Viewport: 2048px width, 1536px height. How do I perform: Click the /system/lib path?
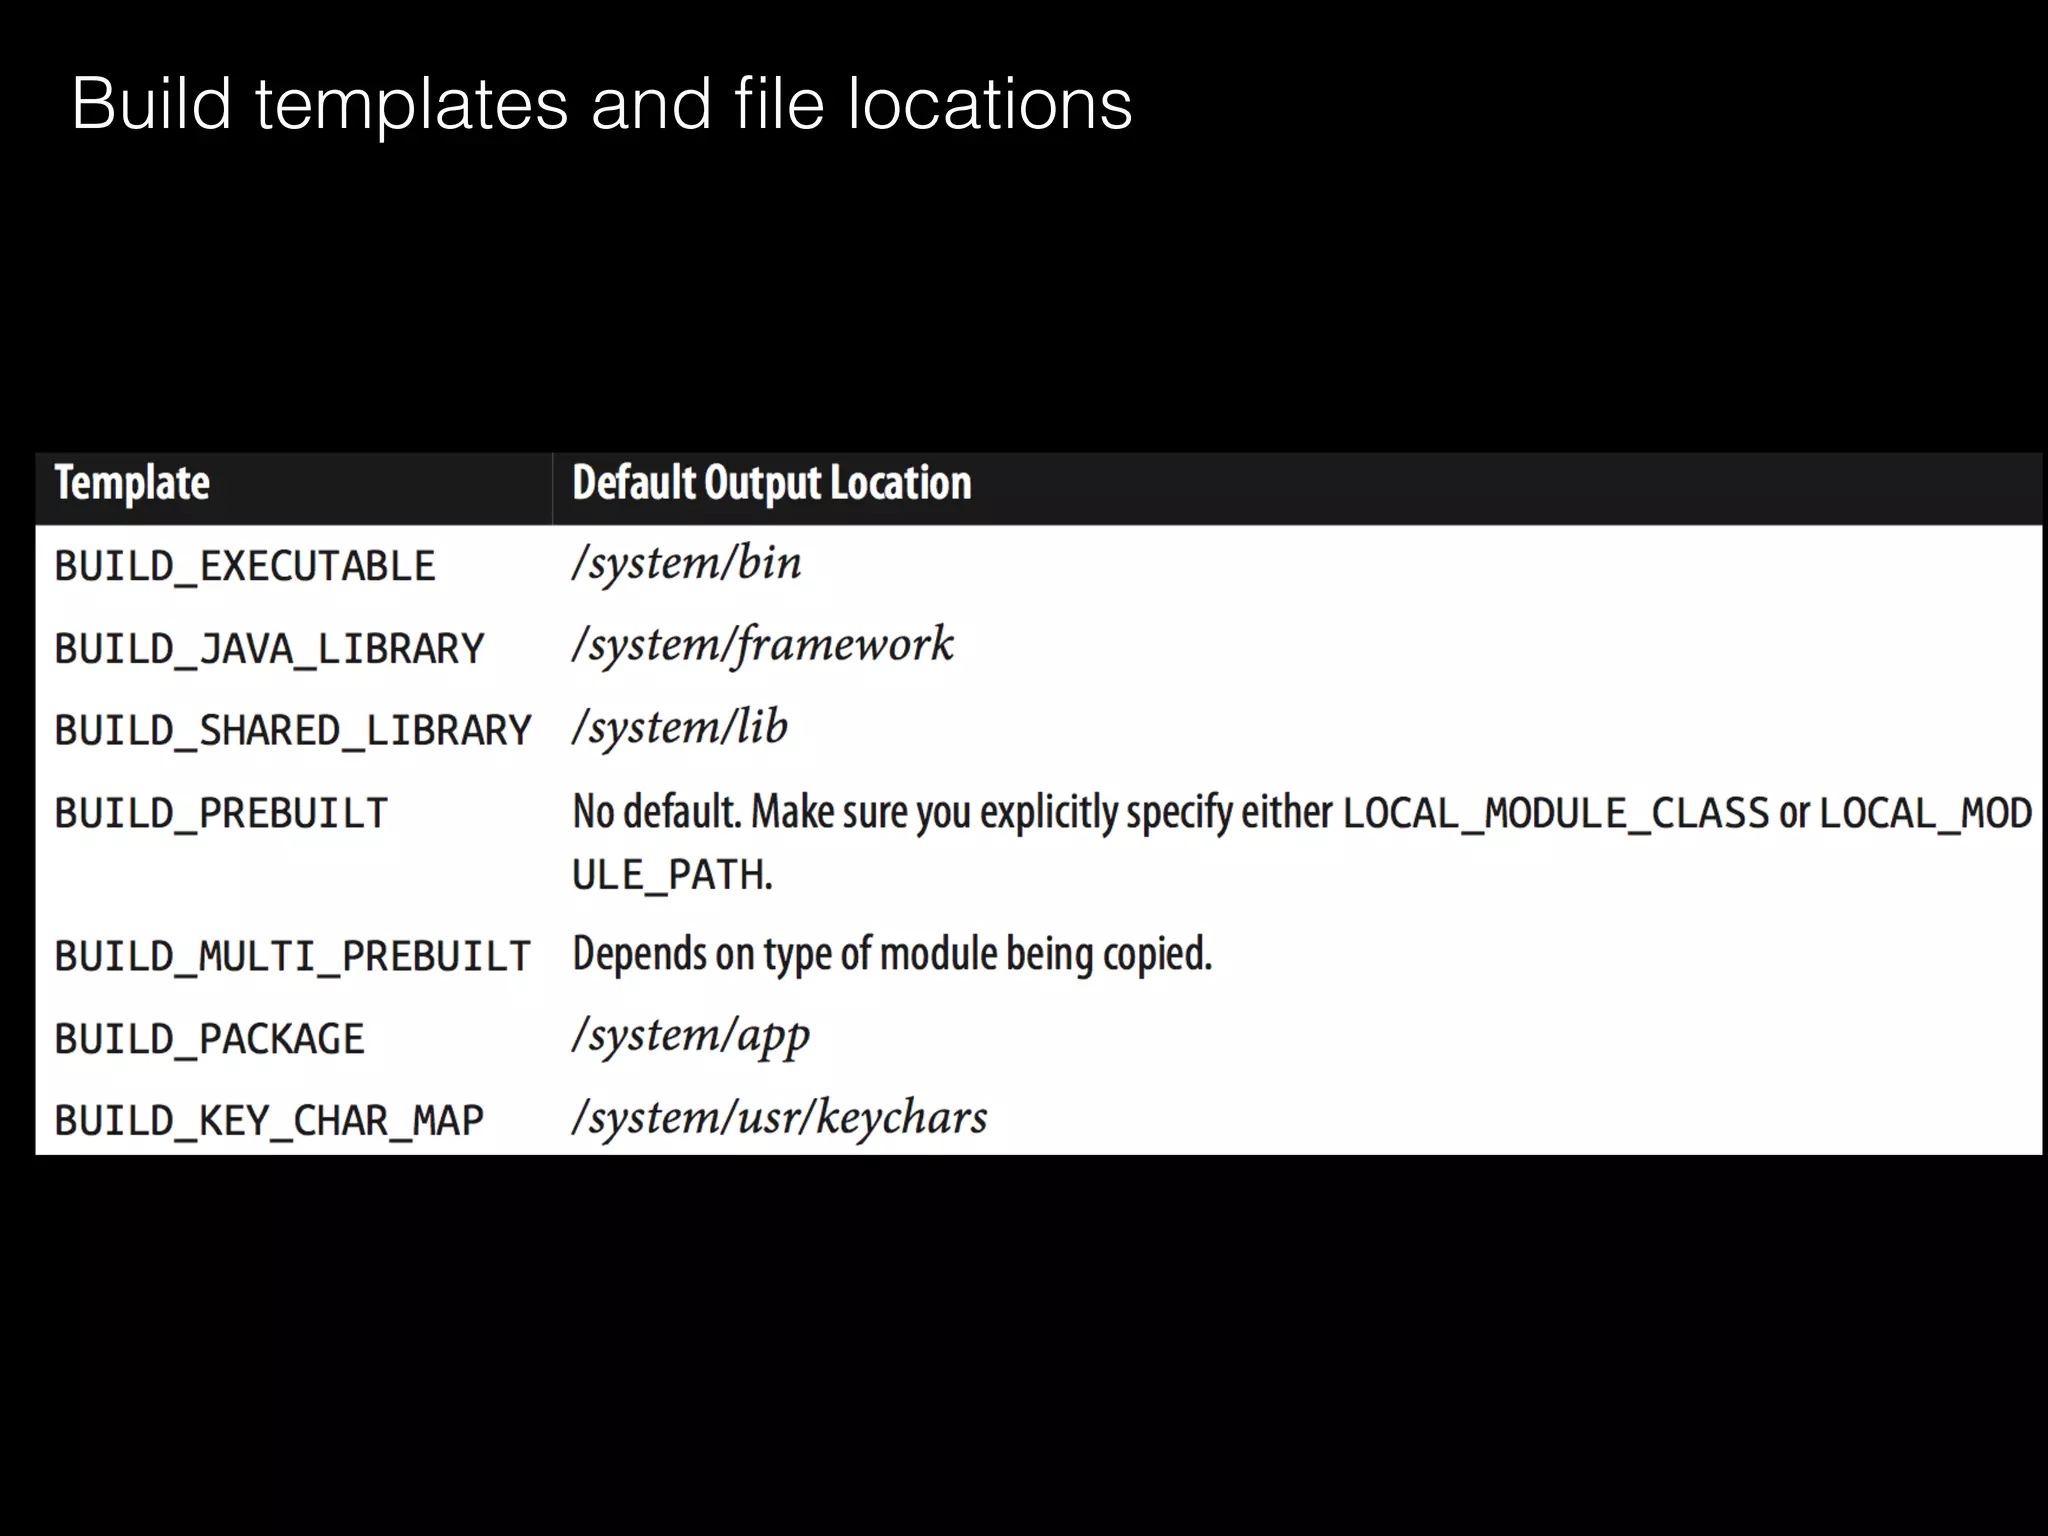coord(680,727)
